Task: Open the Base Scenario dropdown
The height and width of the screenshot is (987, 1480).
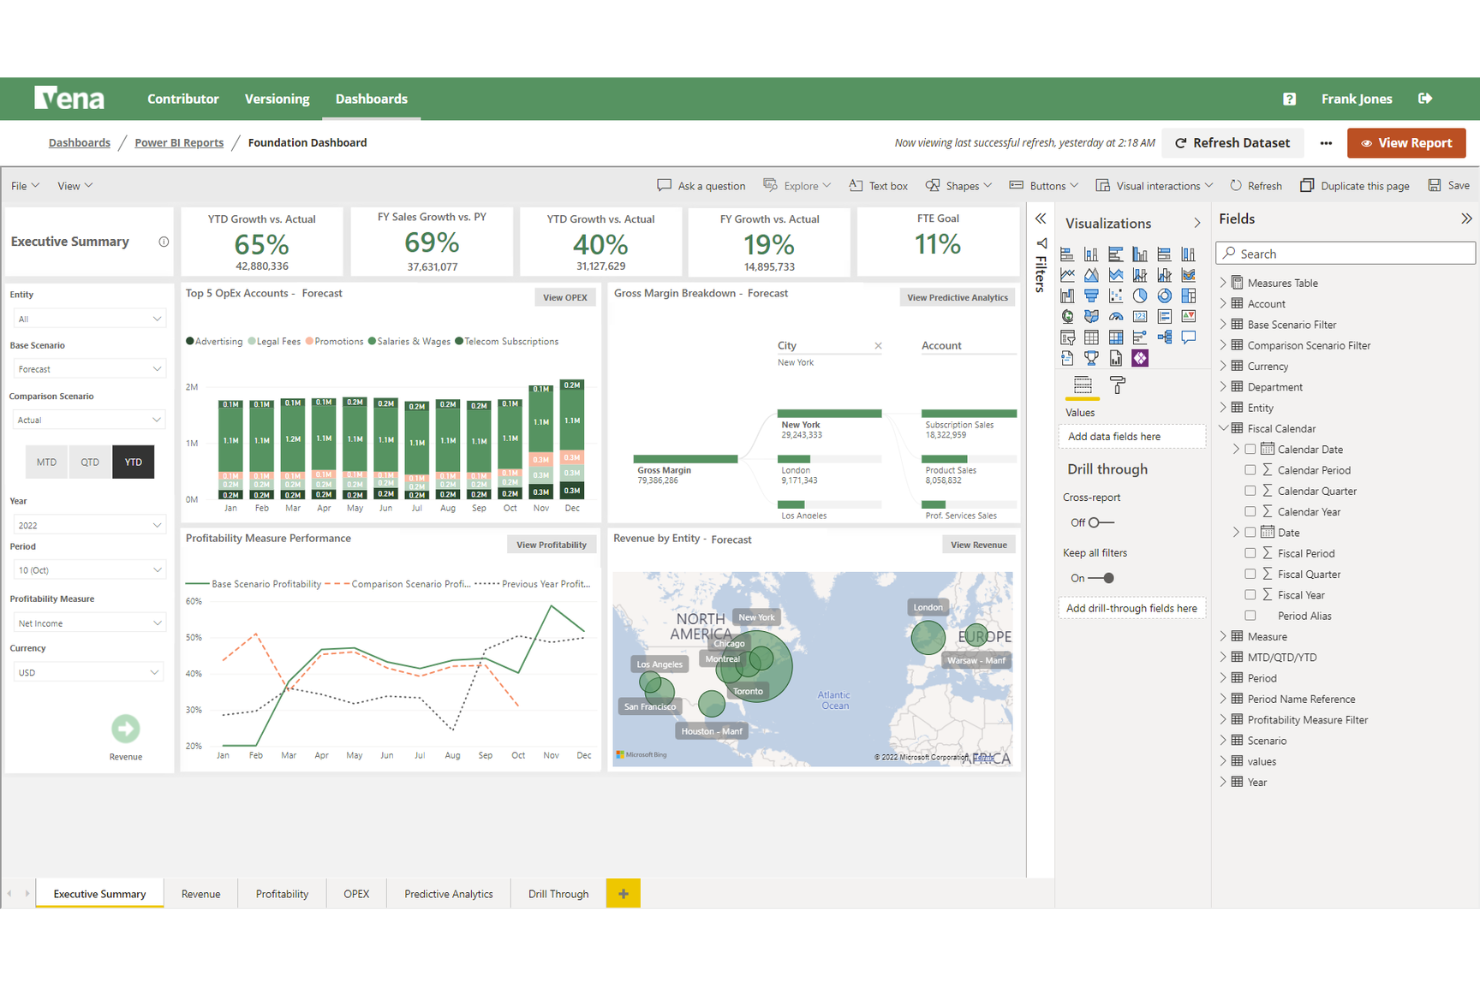Action: (89, 368)
